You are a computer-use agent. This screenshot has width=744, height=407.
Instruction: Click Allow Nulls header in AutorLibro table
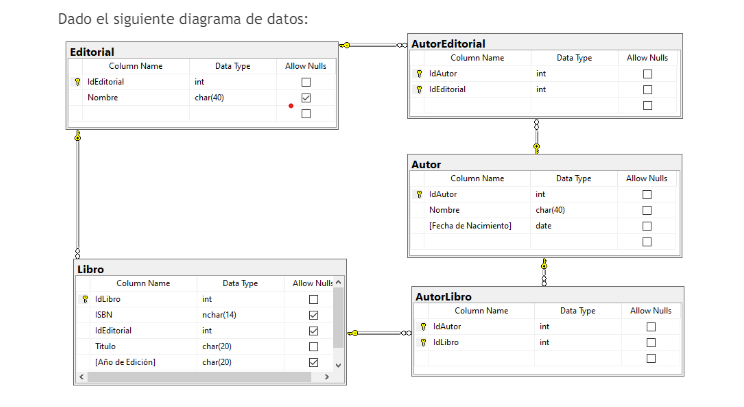click(x=651, y=311)
